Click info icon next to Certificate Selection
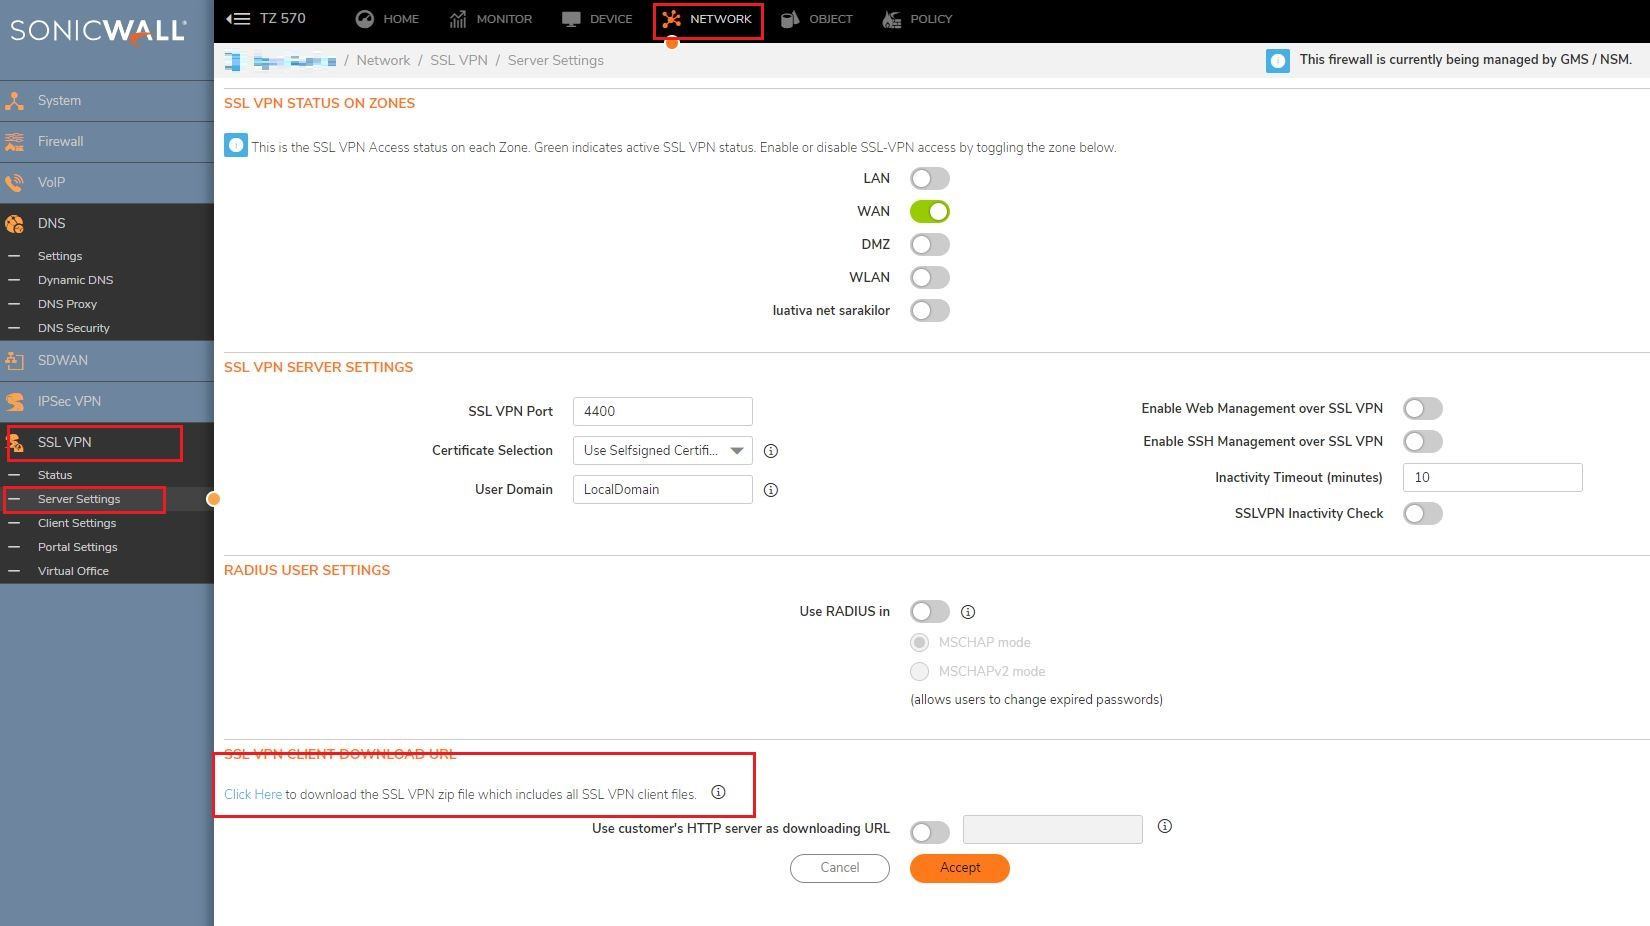This screenshot has width=1650, height=926. click(771, 451)
